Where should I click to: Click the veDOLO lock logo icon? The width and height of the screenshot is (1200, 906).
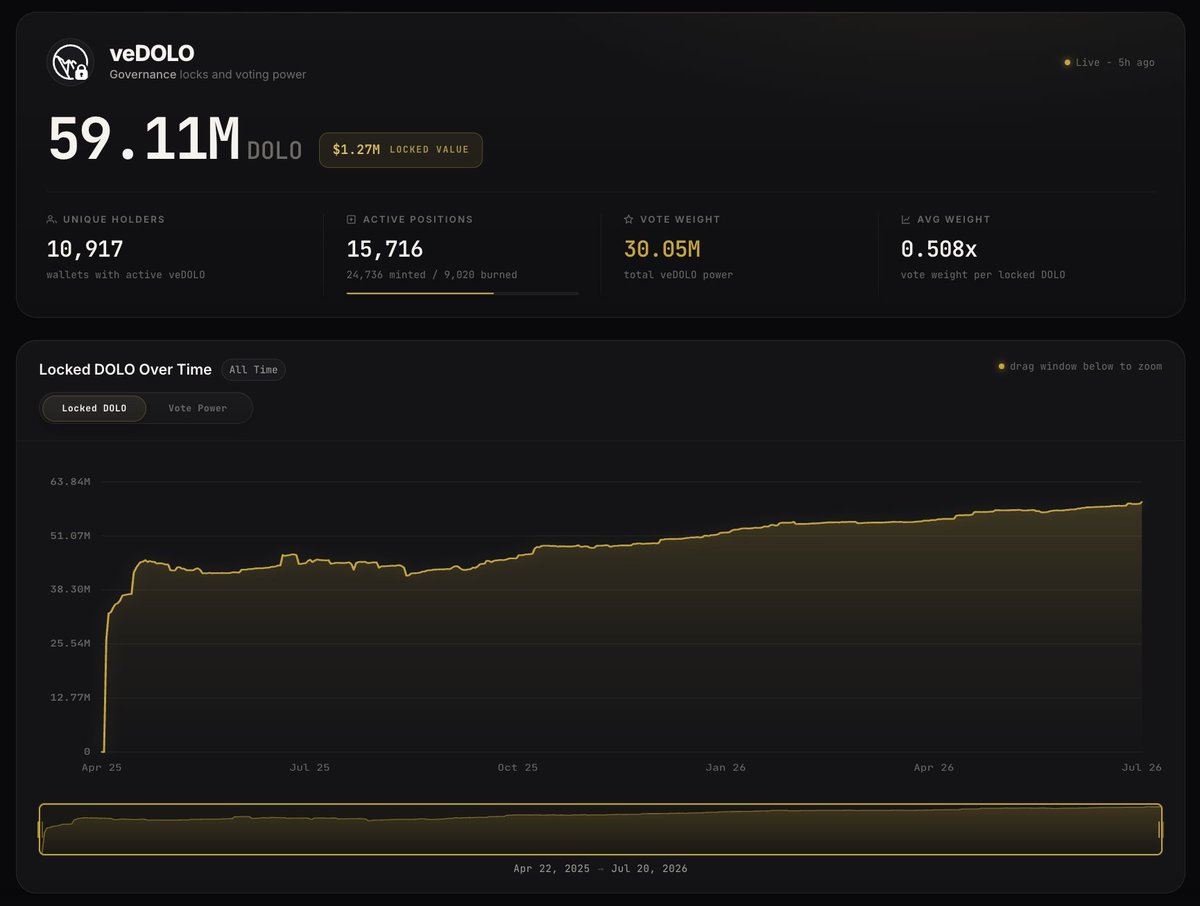coord(70,62)
